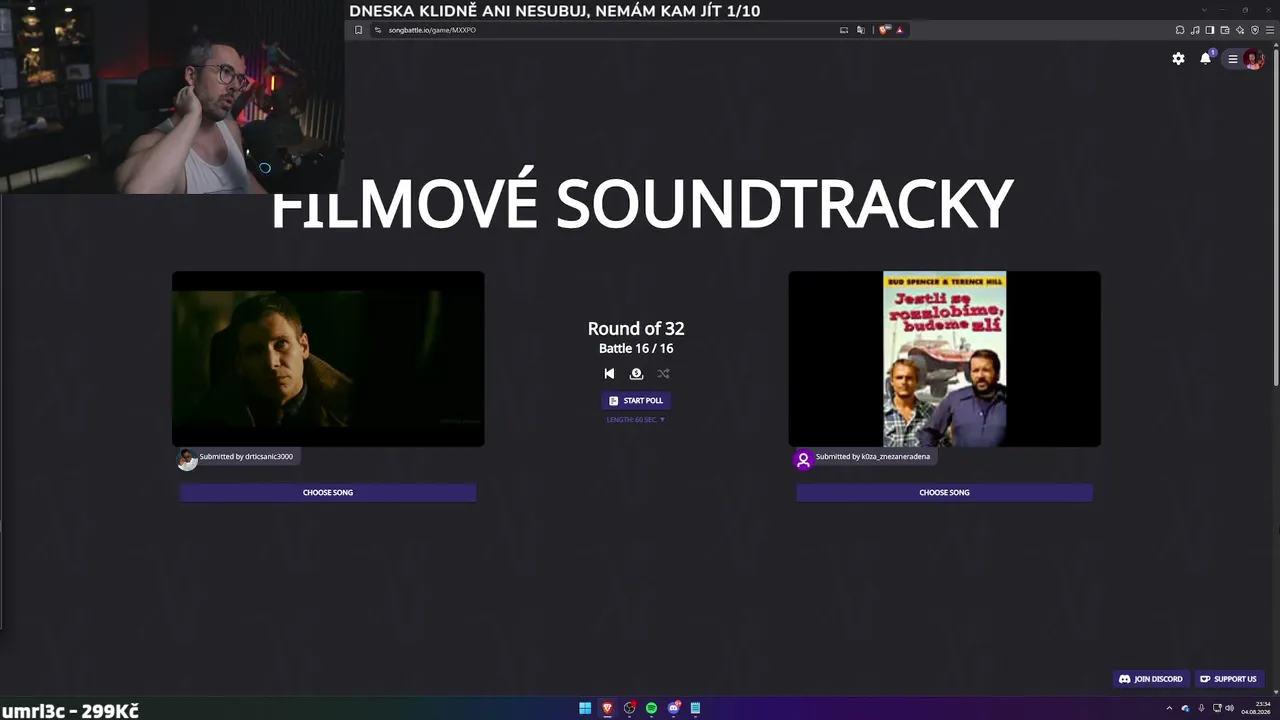Click the translate page icon in address bar
The width and height of the screenshot is (1280, 720).
tap(860, 30)
